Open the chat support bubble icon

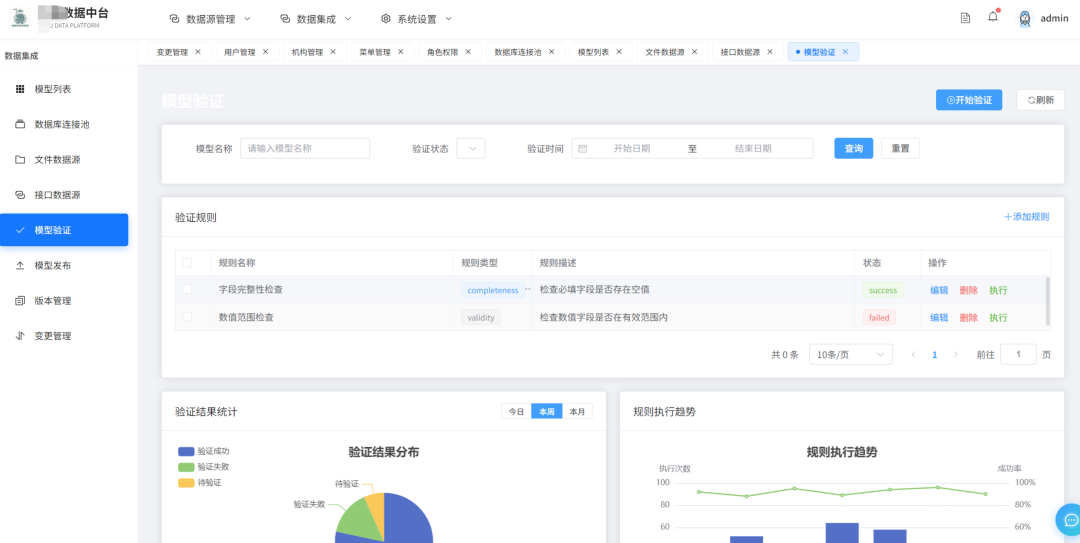click(1070, 520)
